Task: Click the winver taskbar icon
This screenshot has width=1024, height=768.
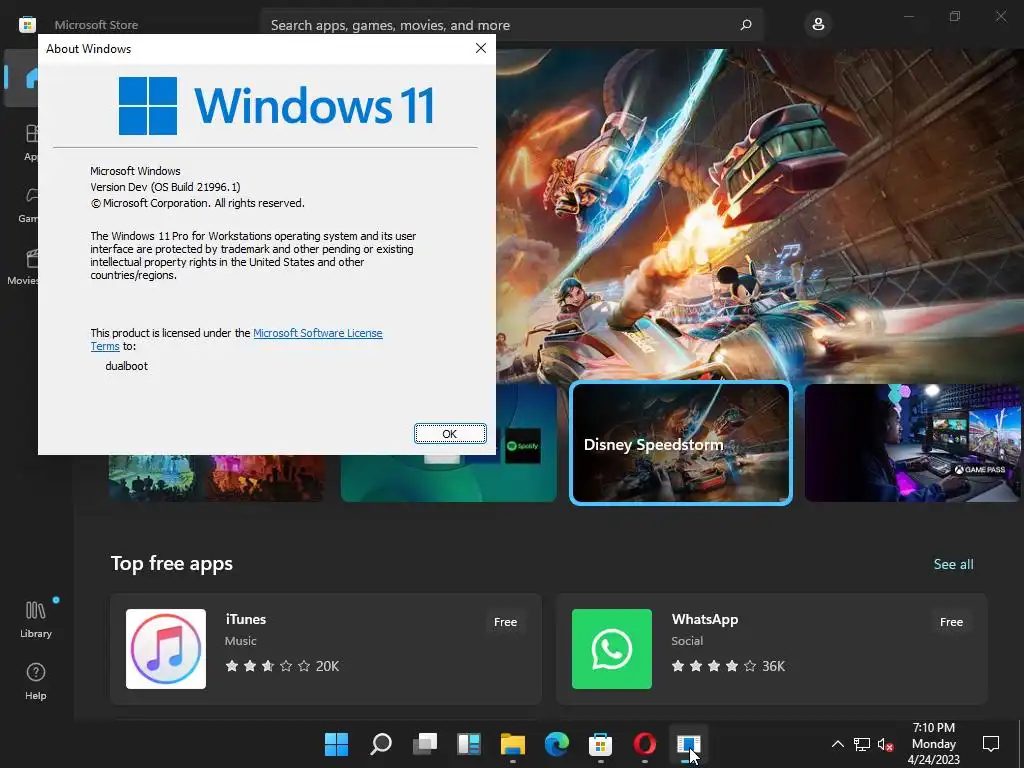Action: coord(688,744)
